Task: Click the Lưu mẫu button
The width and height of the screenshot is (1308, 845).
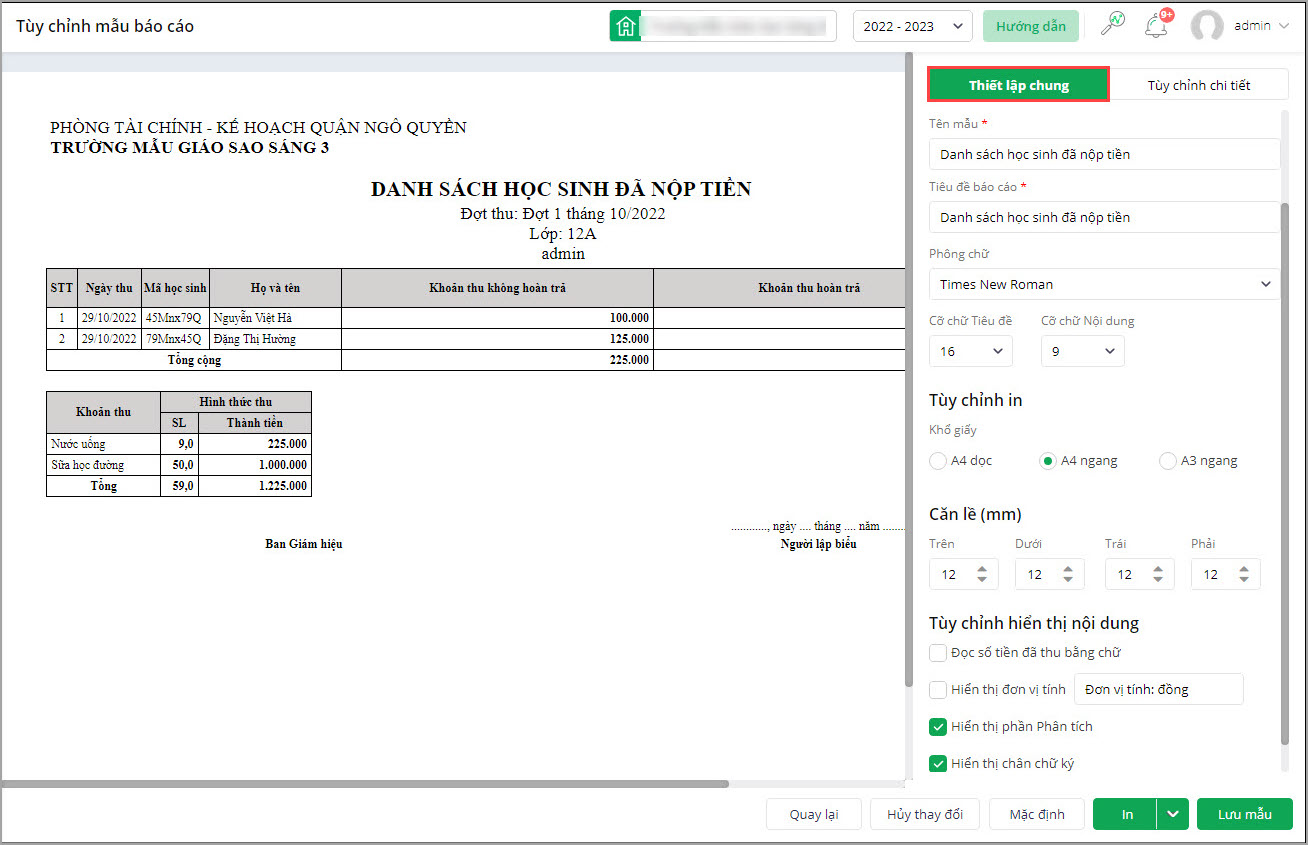Action: click(x=1244, y=814)
